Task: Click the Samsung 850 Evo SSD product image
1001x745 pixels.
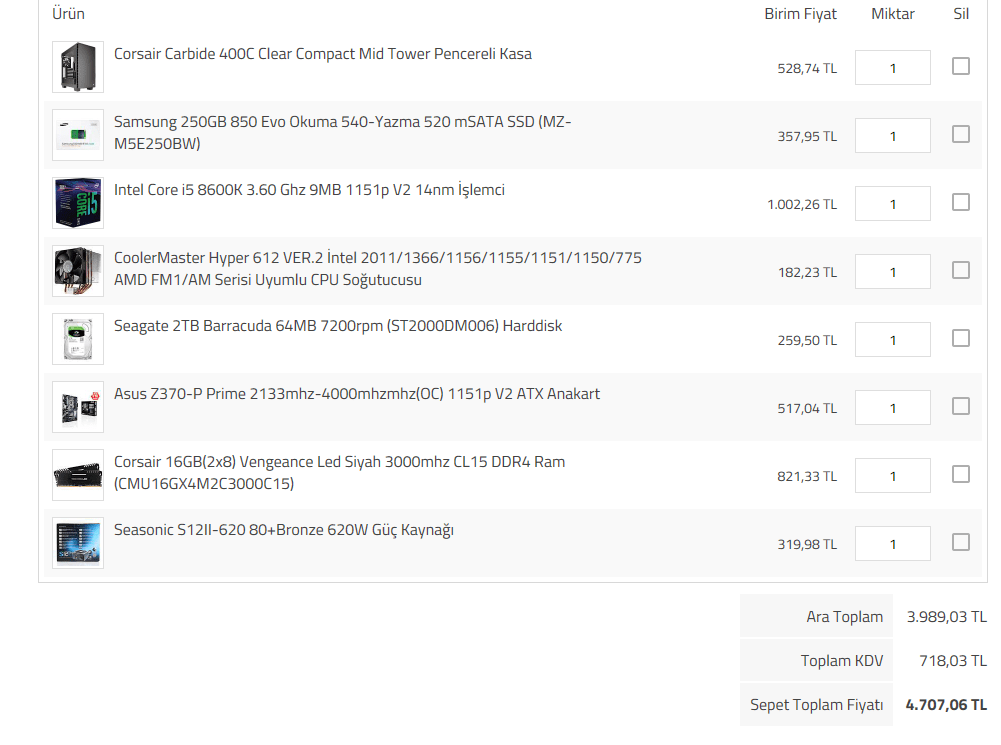Action: click(x=78, y=135)
